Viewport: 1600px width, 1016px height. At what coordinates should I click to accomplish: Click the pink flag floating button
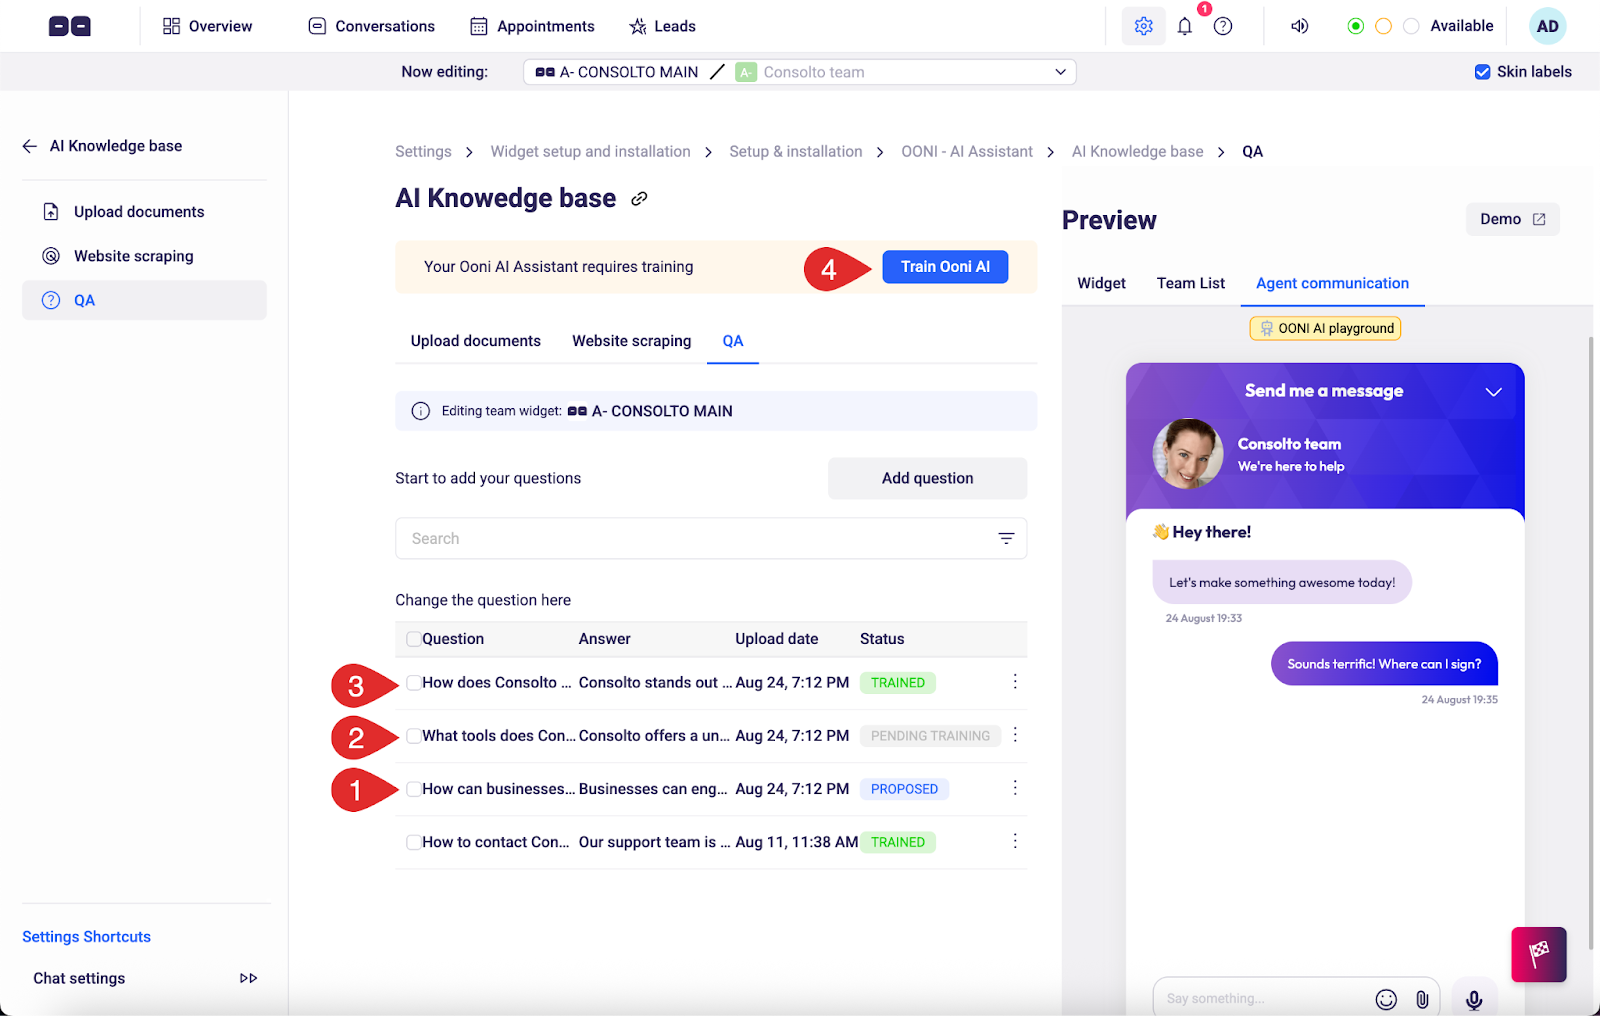coord(1539,954)
